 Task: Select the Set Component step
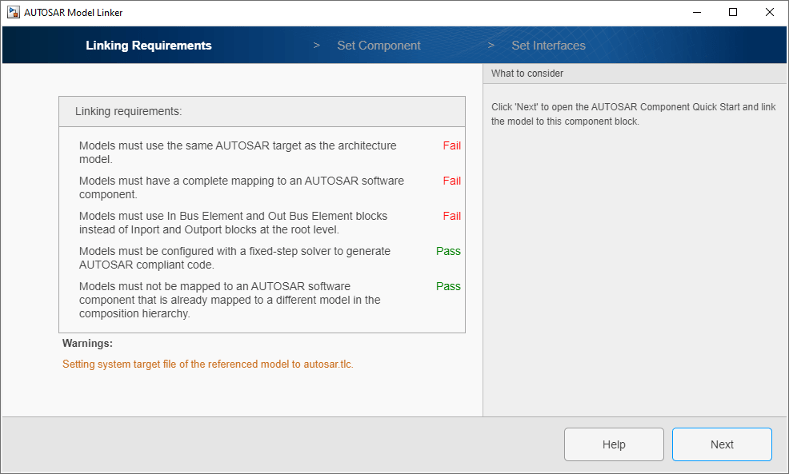[x=378, y=46]
